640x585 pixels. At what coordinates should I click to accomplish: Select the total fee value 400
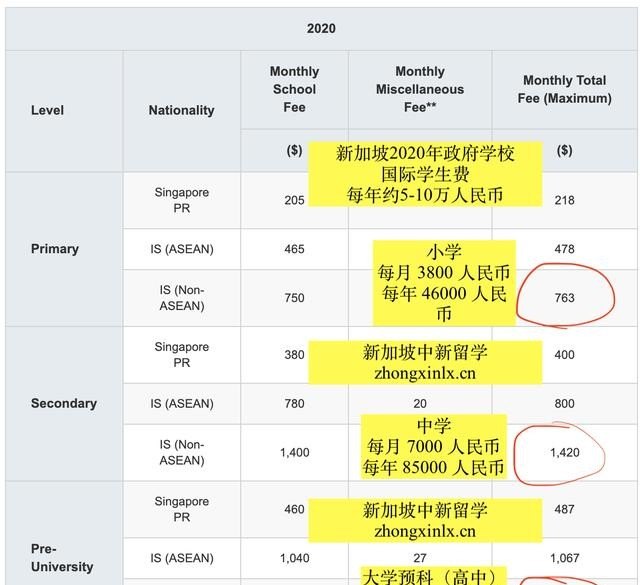[x=564, y=354]
